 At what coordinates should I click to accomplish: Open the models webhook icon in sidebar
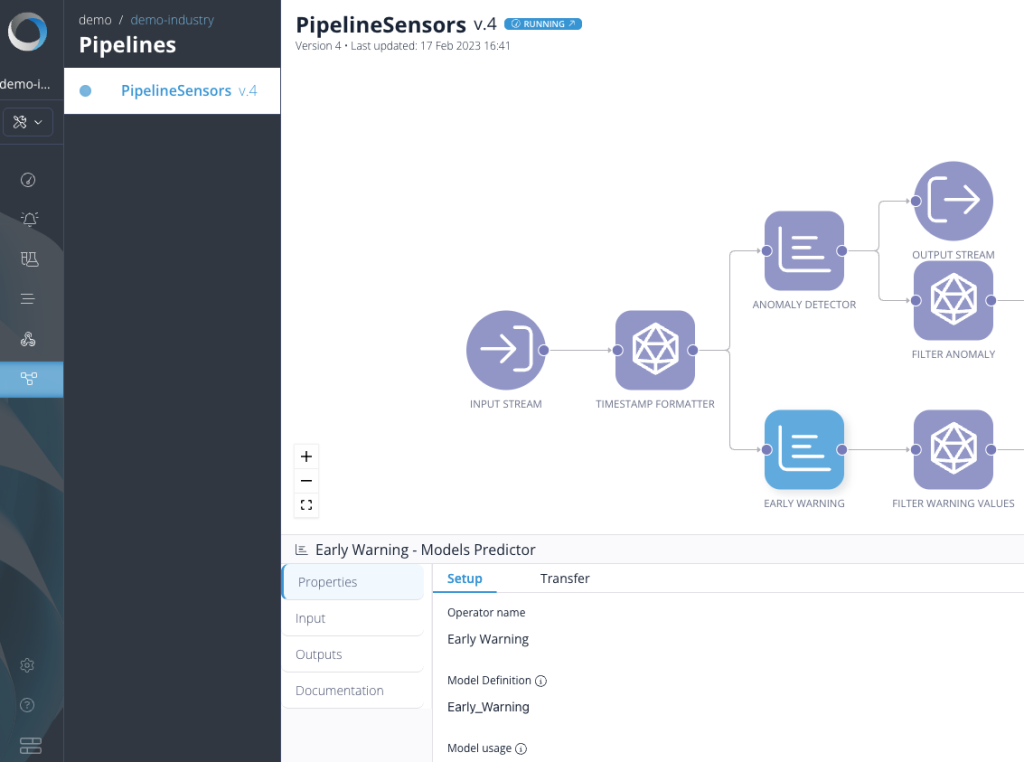pyautogui.click(x=28, y=339)
